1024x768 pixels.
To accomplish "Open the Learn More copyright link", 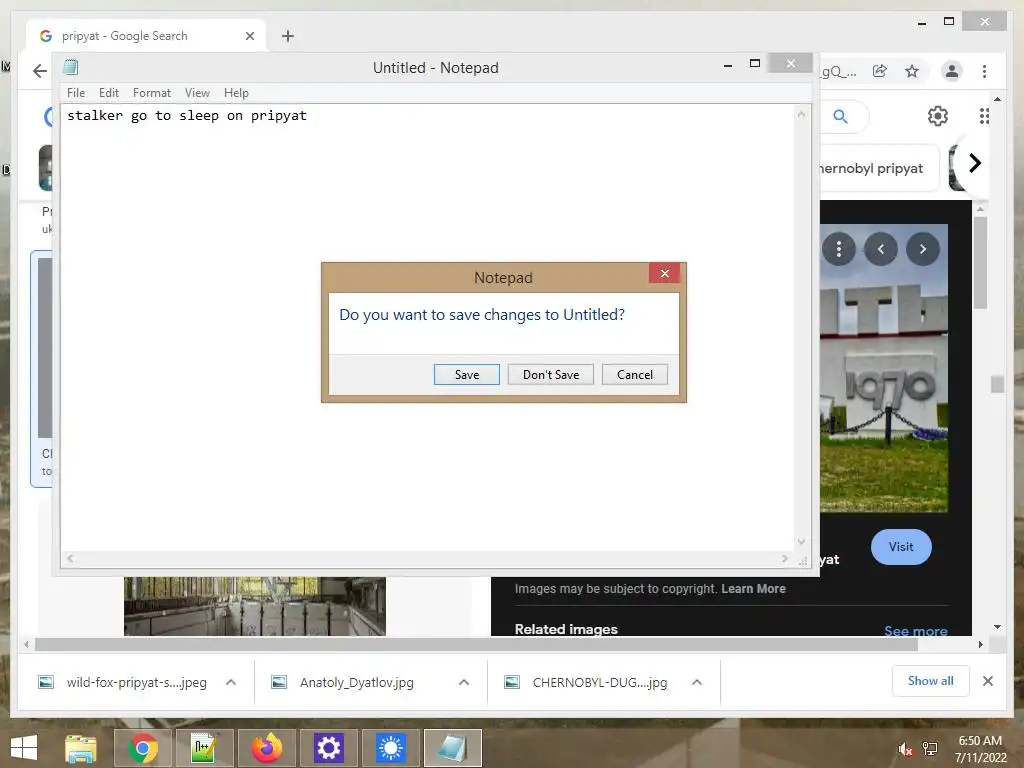I will (753, 588).
